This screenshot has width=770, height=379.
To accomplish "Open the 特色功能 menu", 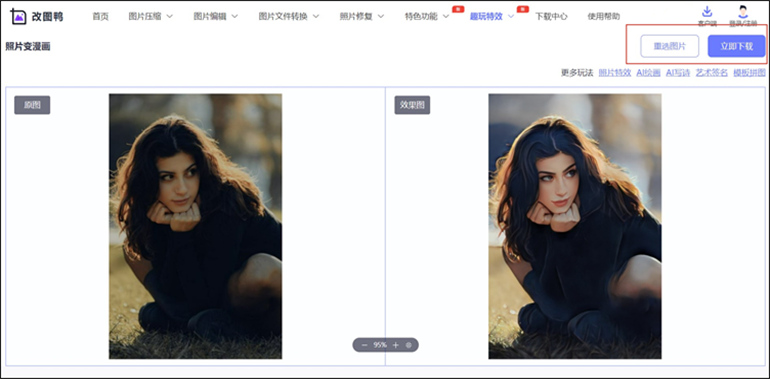I will (x=427, y=17).
